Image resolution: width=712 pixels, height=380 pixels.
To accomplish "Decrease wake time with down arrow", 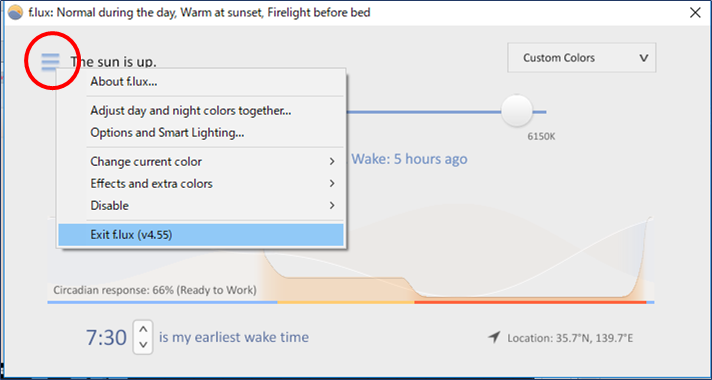I will pos(143,345).
